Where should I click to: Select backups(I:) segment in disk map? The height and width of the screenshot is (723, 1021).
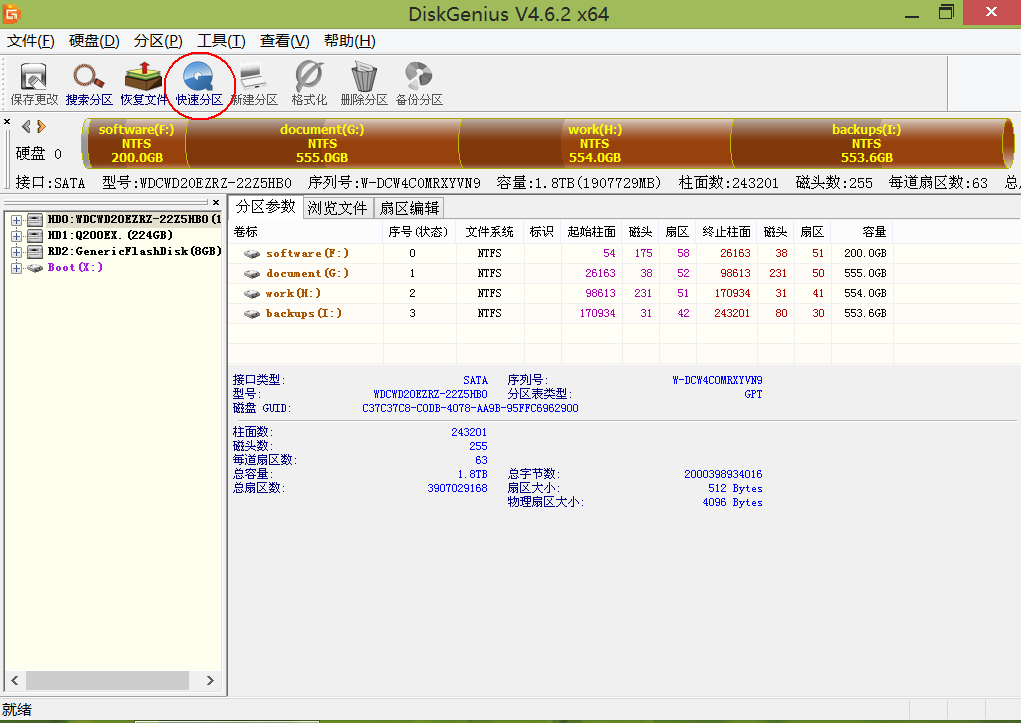(867, 143)
